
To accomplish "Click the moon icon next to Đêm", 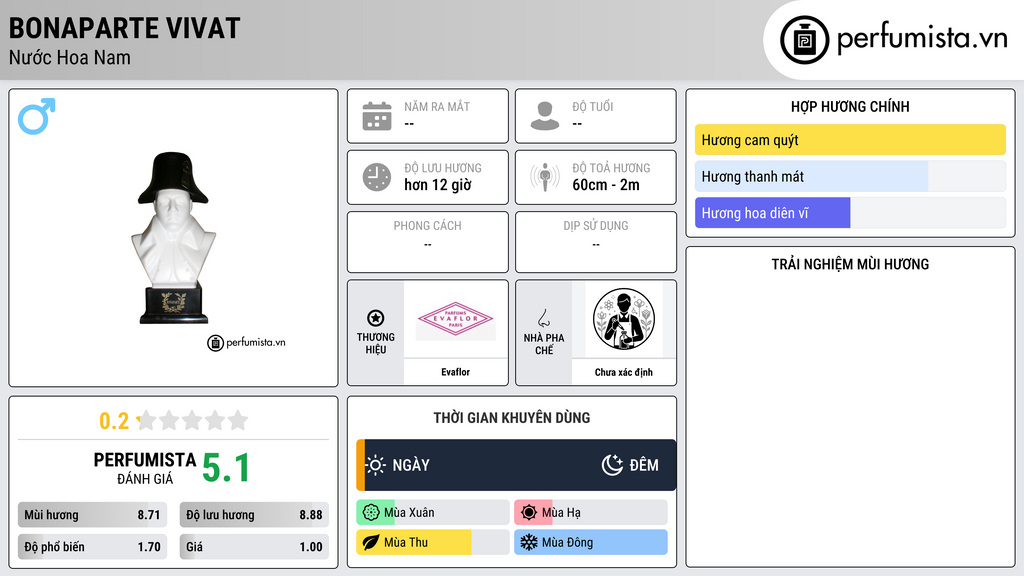I will (612, 465).
